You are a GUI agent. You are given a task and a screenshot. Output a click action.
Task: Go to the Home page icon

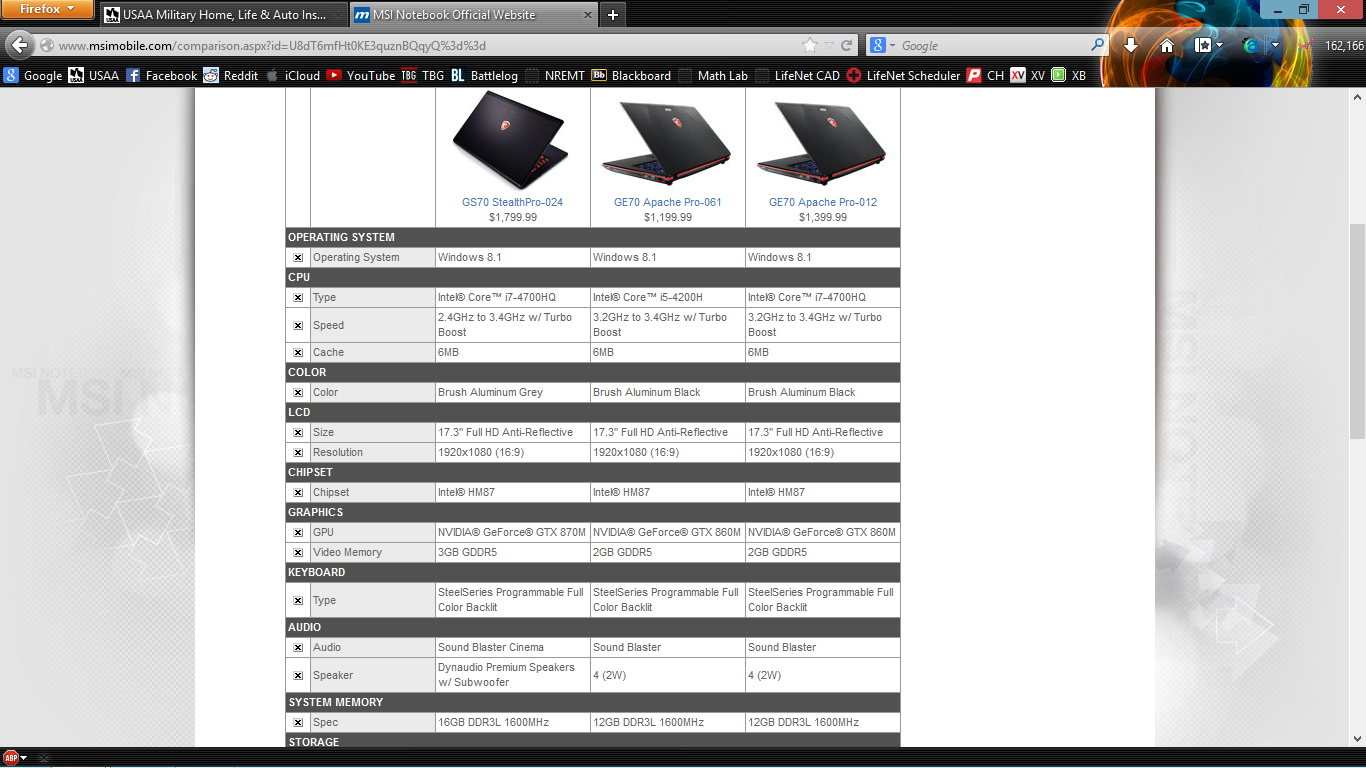(x=1166, y=45)
